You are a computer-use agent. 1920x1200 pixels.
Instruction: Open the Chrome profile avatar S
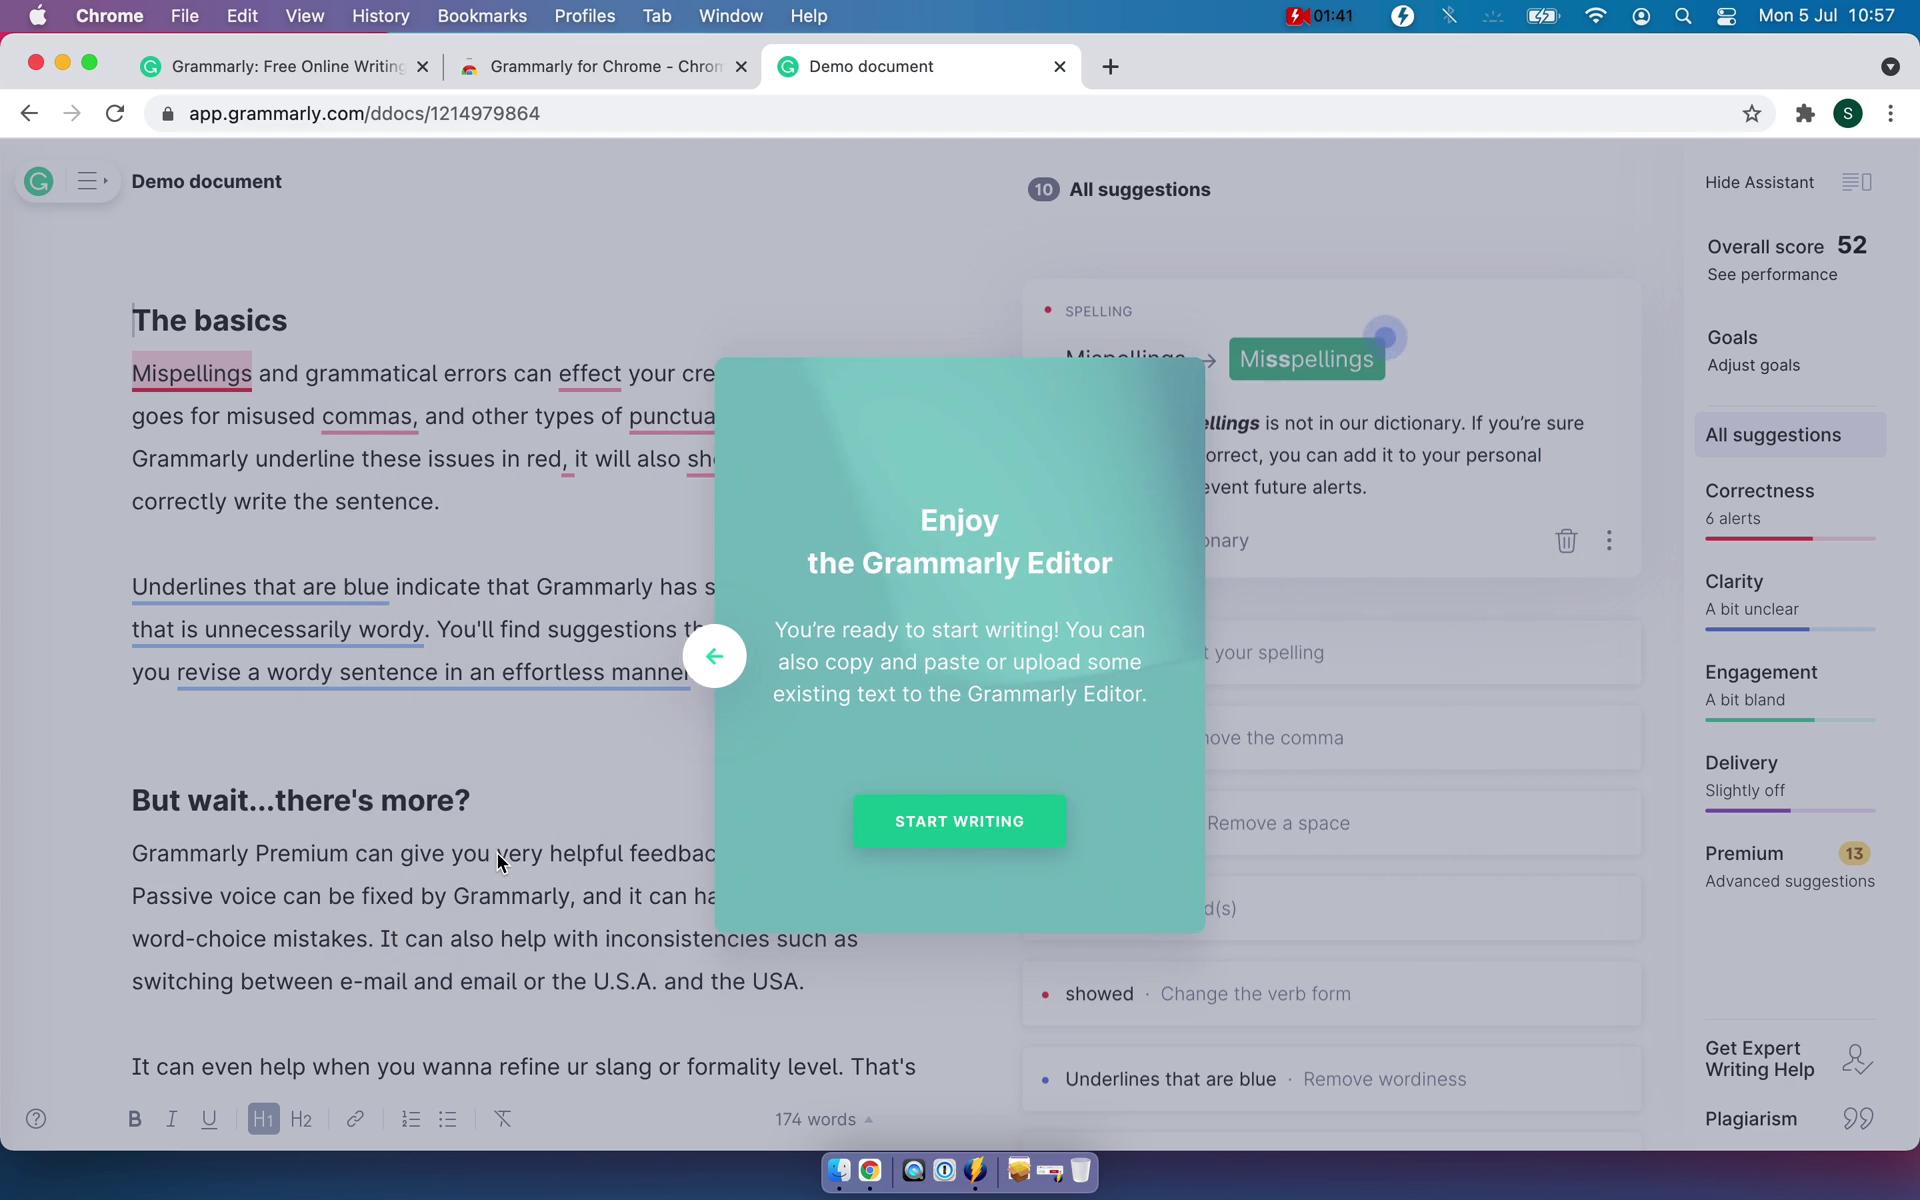[1847, 114]
